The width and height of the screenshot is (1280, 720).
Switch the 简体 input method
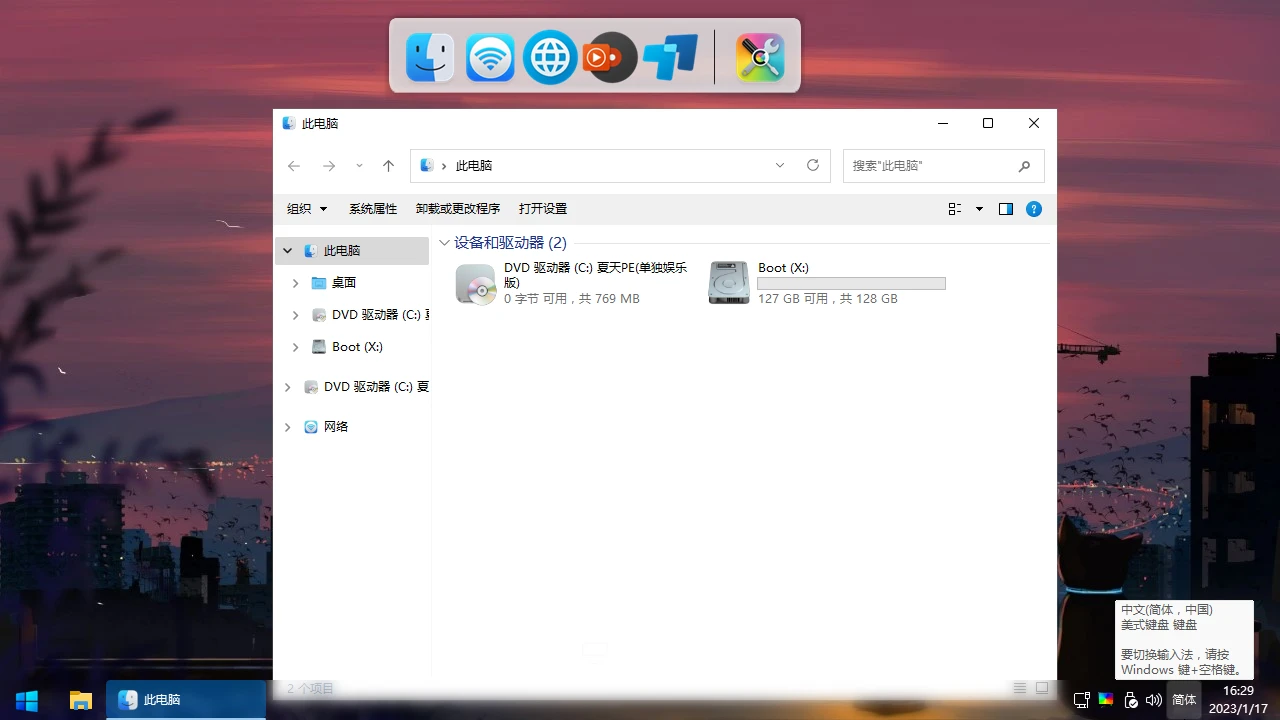coord(1184,700)
